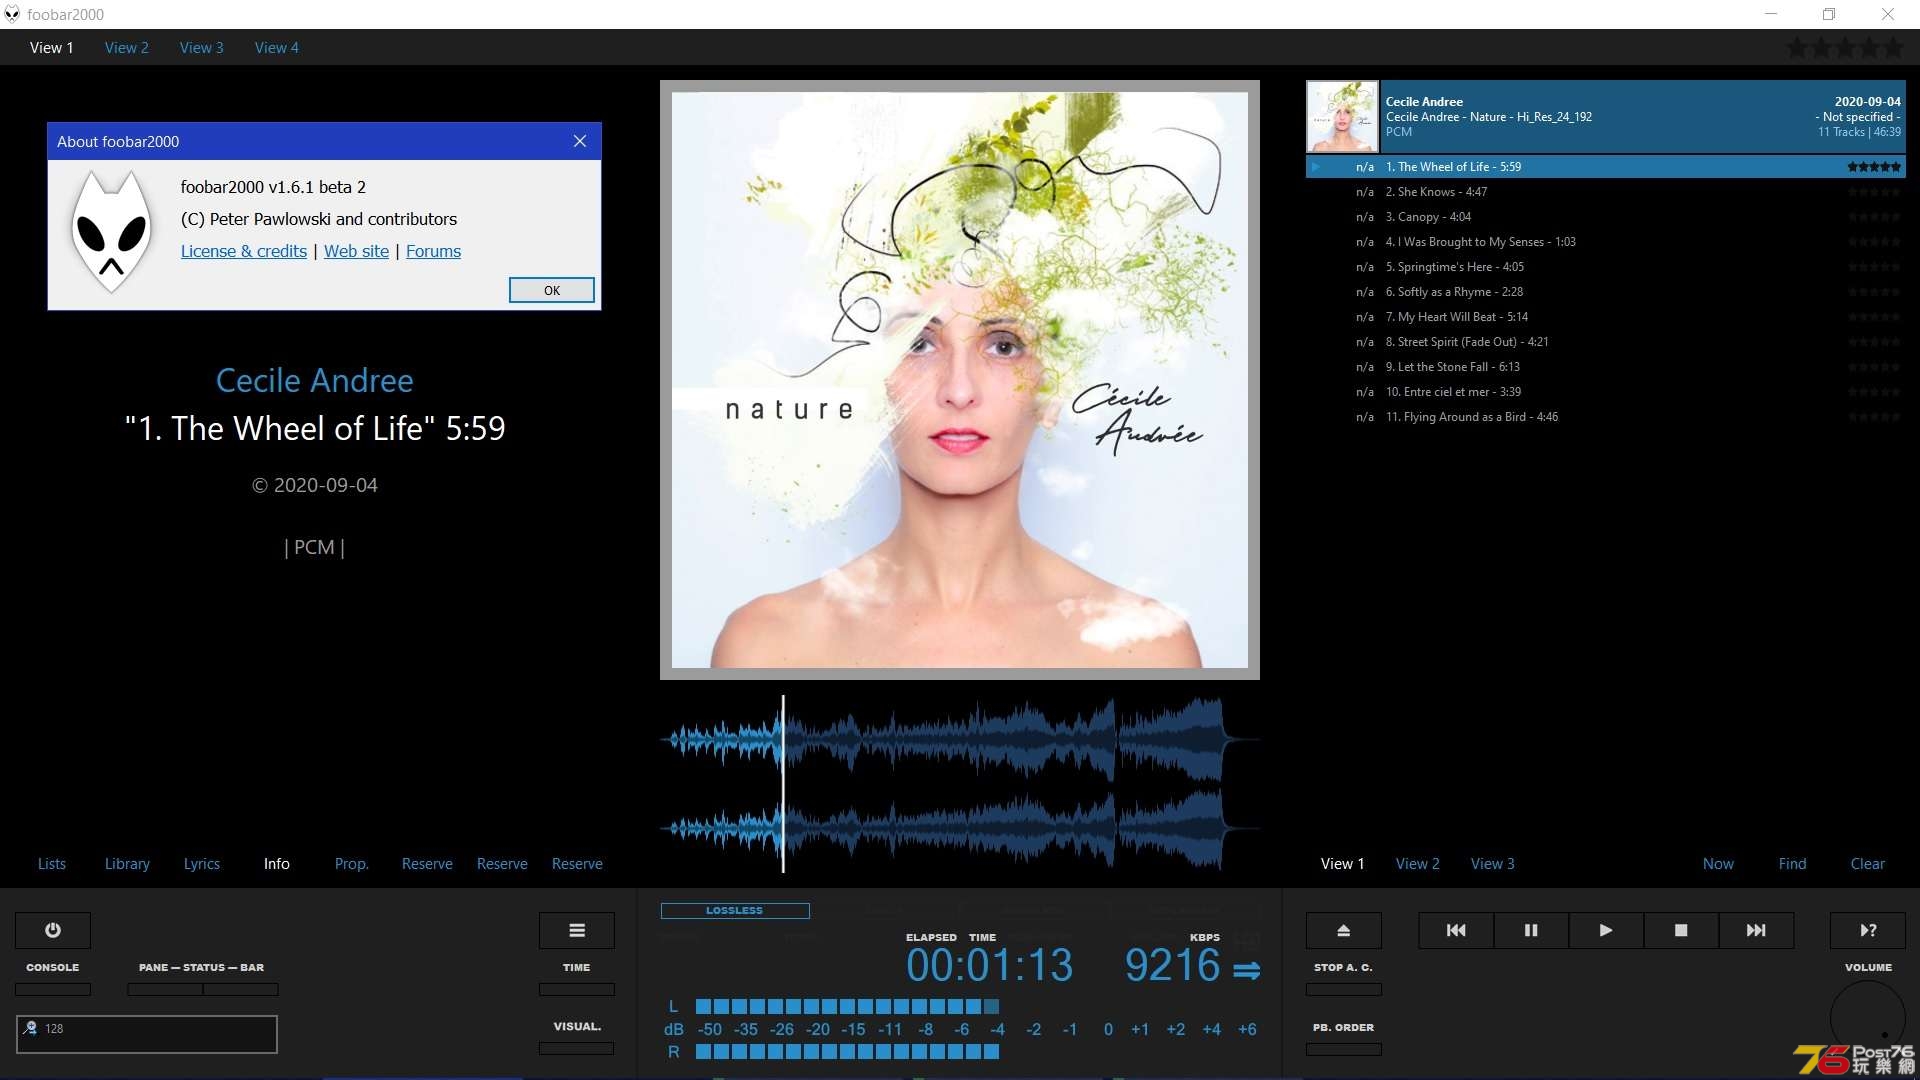Adjust the volume knob
The width and height of the screenshot is (1920, 1080).
[1868, 1018]
